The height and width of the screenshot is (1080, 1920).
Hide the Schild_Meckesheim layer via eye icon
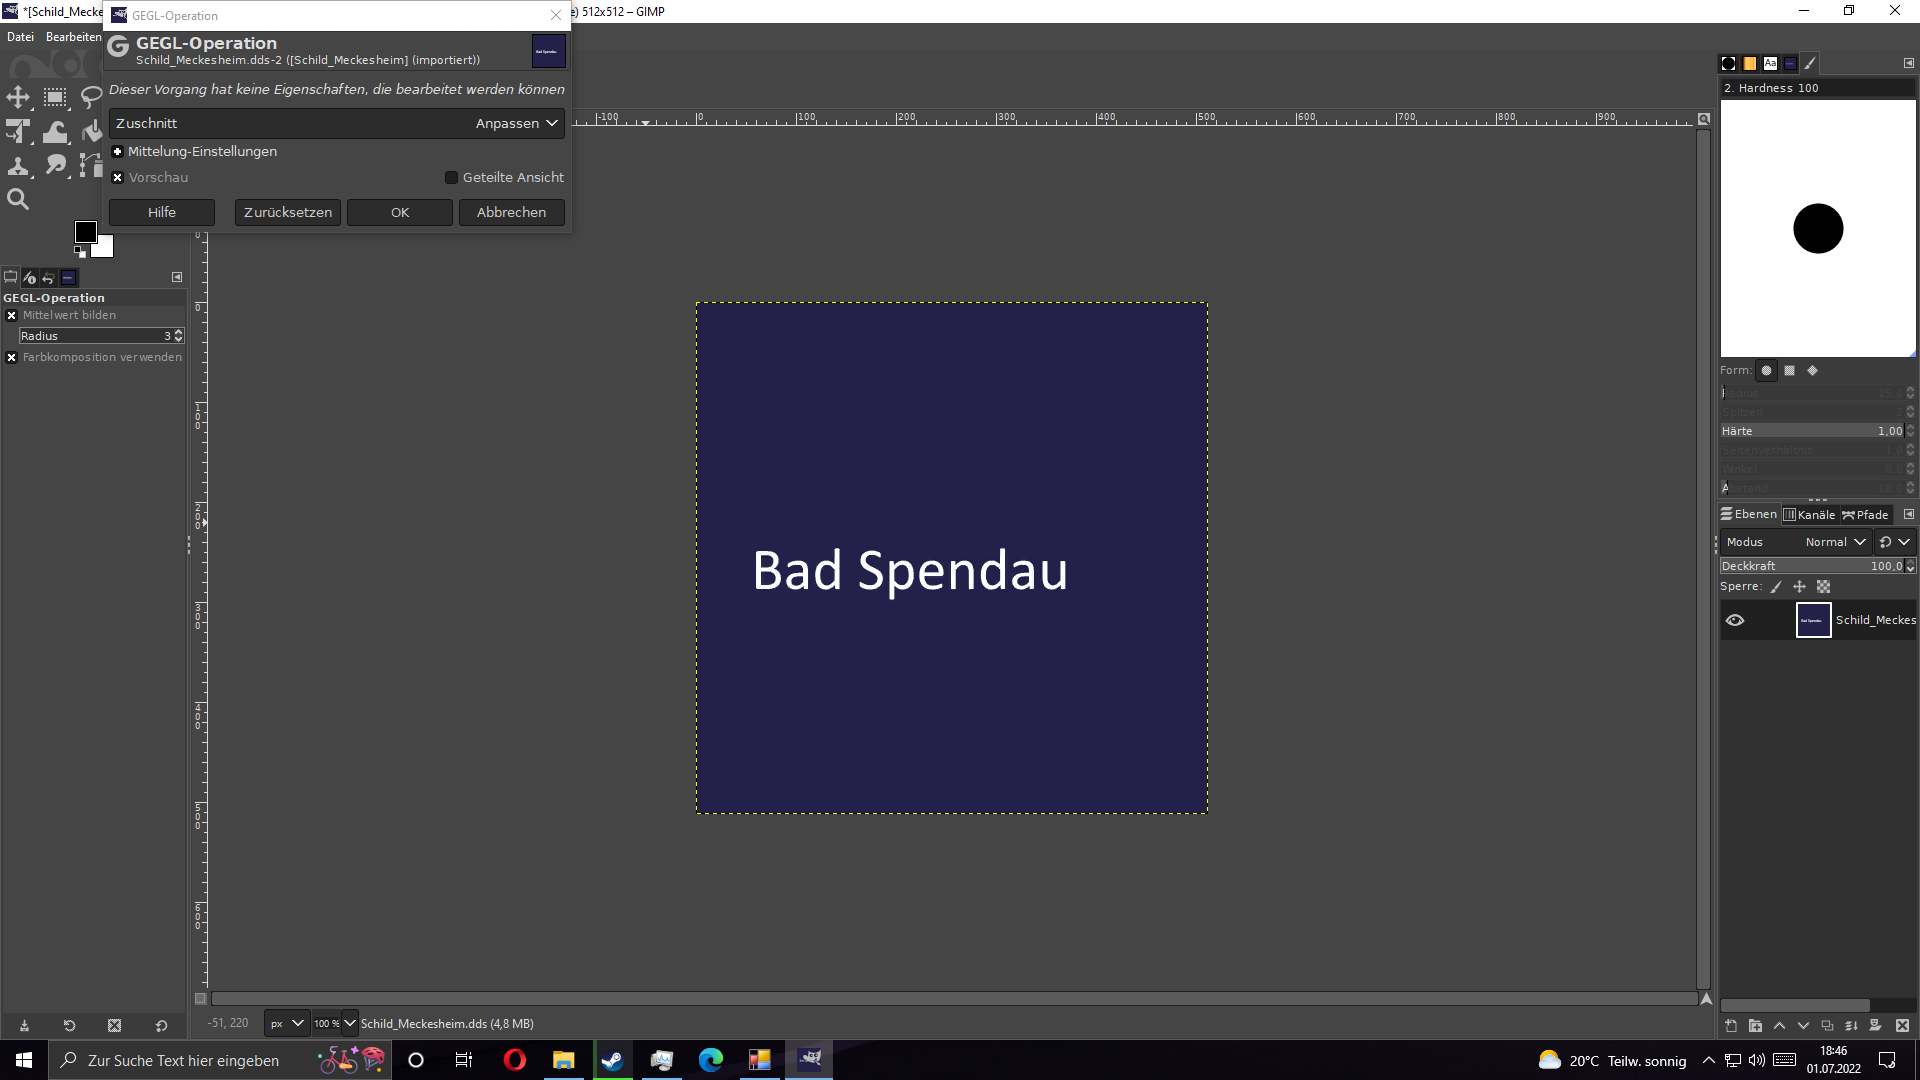coord(1735,620)
